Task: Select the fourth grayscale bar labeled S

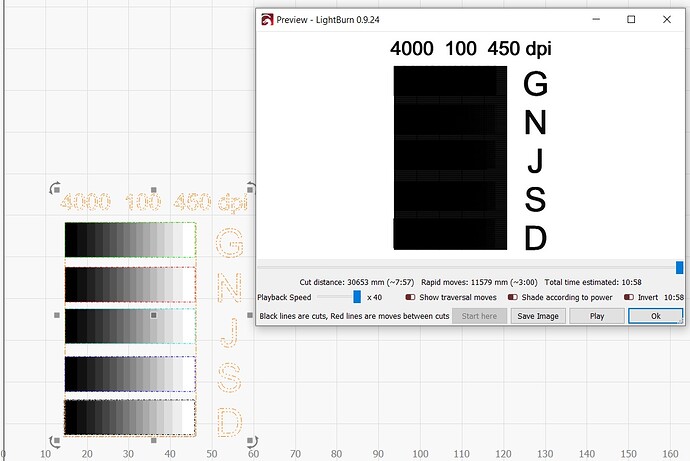Action: 130,374
